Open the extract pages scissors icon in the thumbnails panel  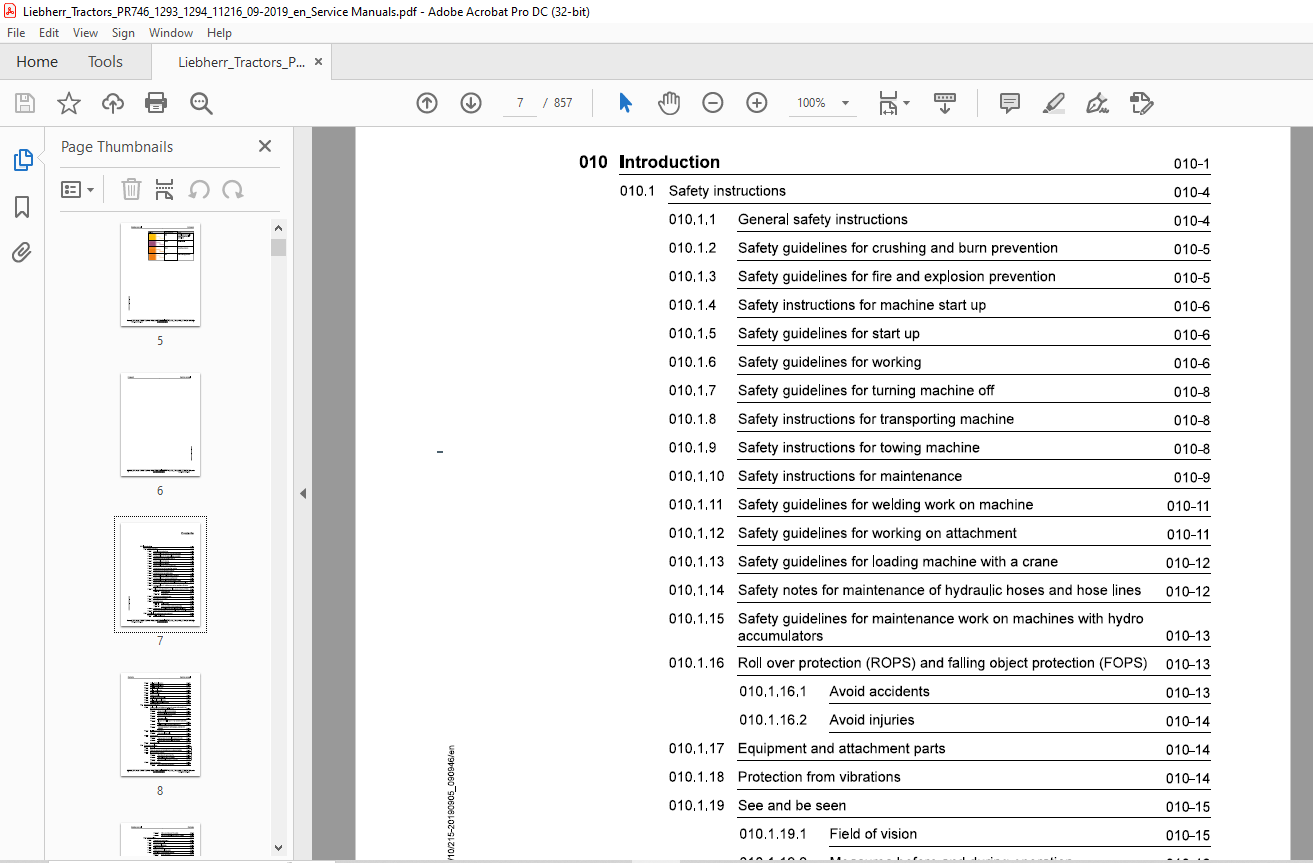click(165, 189)
